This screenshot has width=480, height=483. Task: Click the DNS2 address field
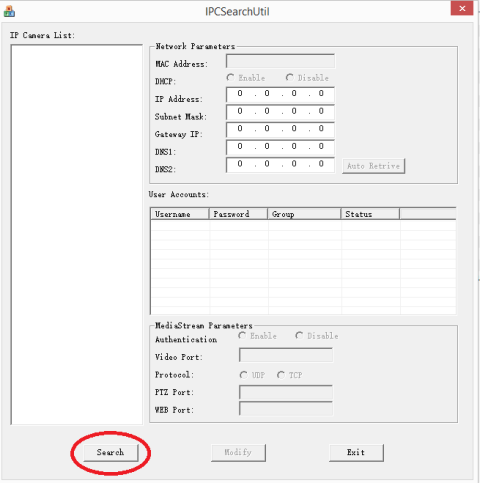(x=280, y=165)
